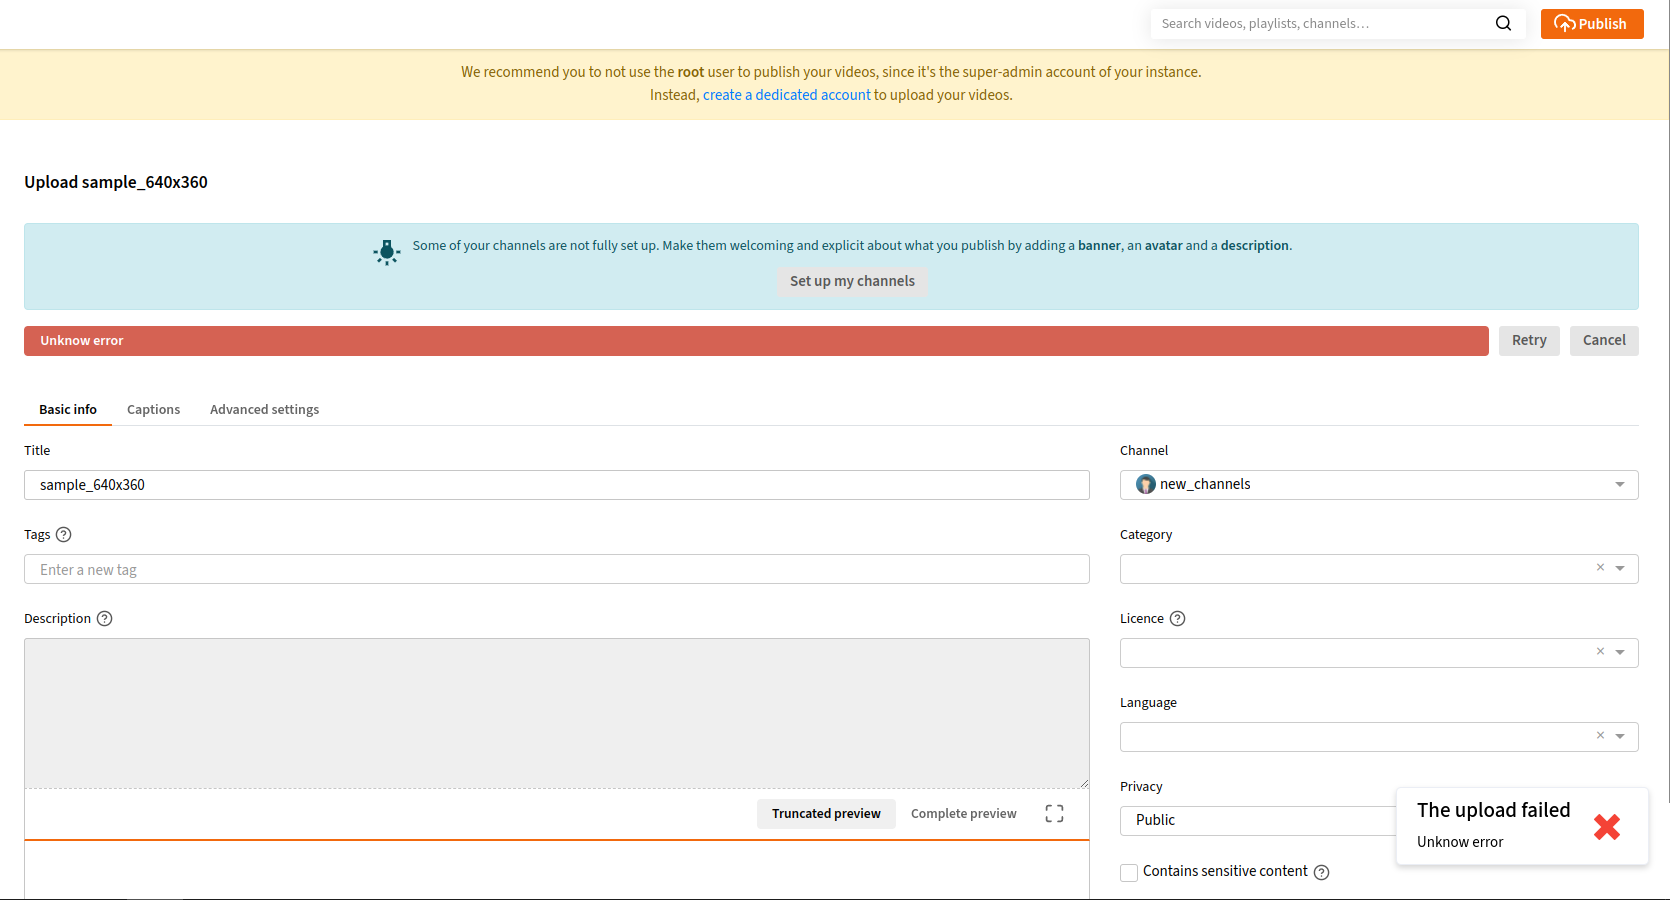1670x900 pixels.
Task: Click the clear X in the Category field
Action: [x=1600, y=567]
